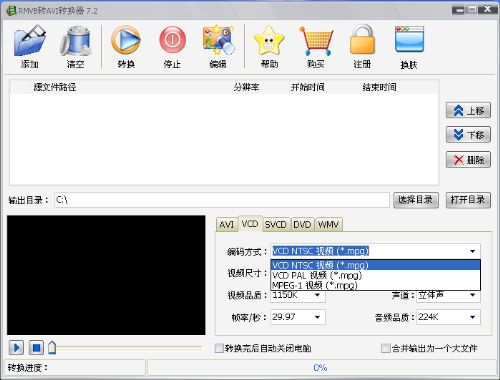Screen dimensions: 500x380
Task: Click the app icon in the title bar
Action: [x=12, y=11]
